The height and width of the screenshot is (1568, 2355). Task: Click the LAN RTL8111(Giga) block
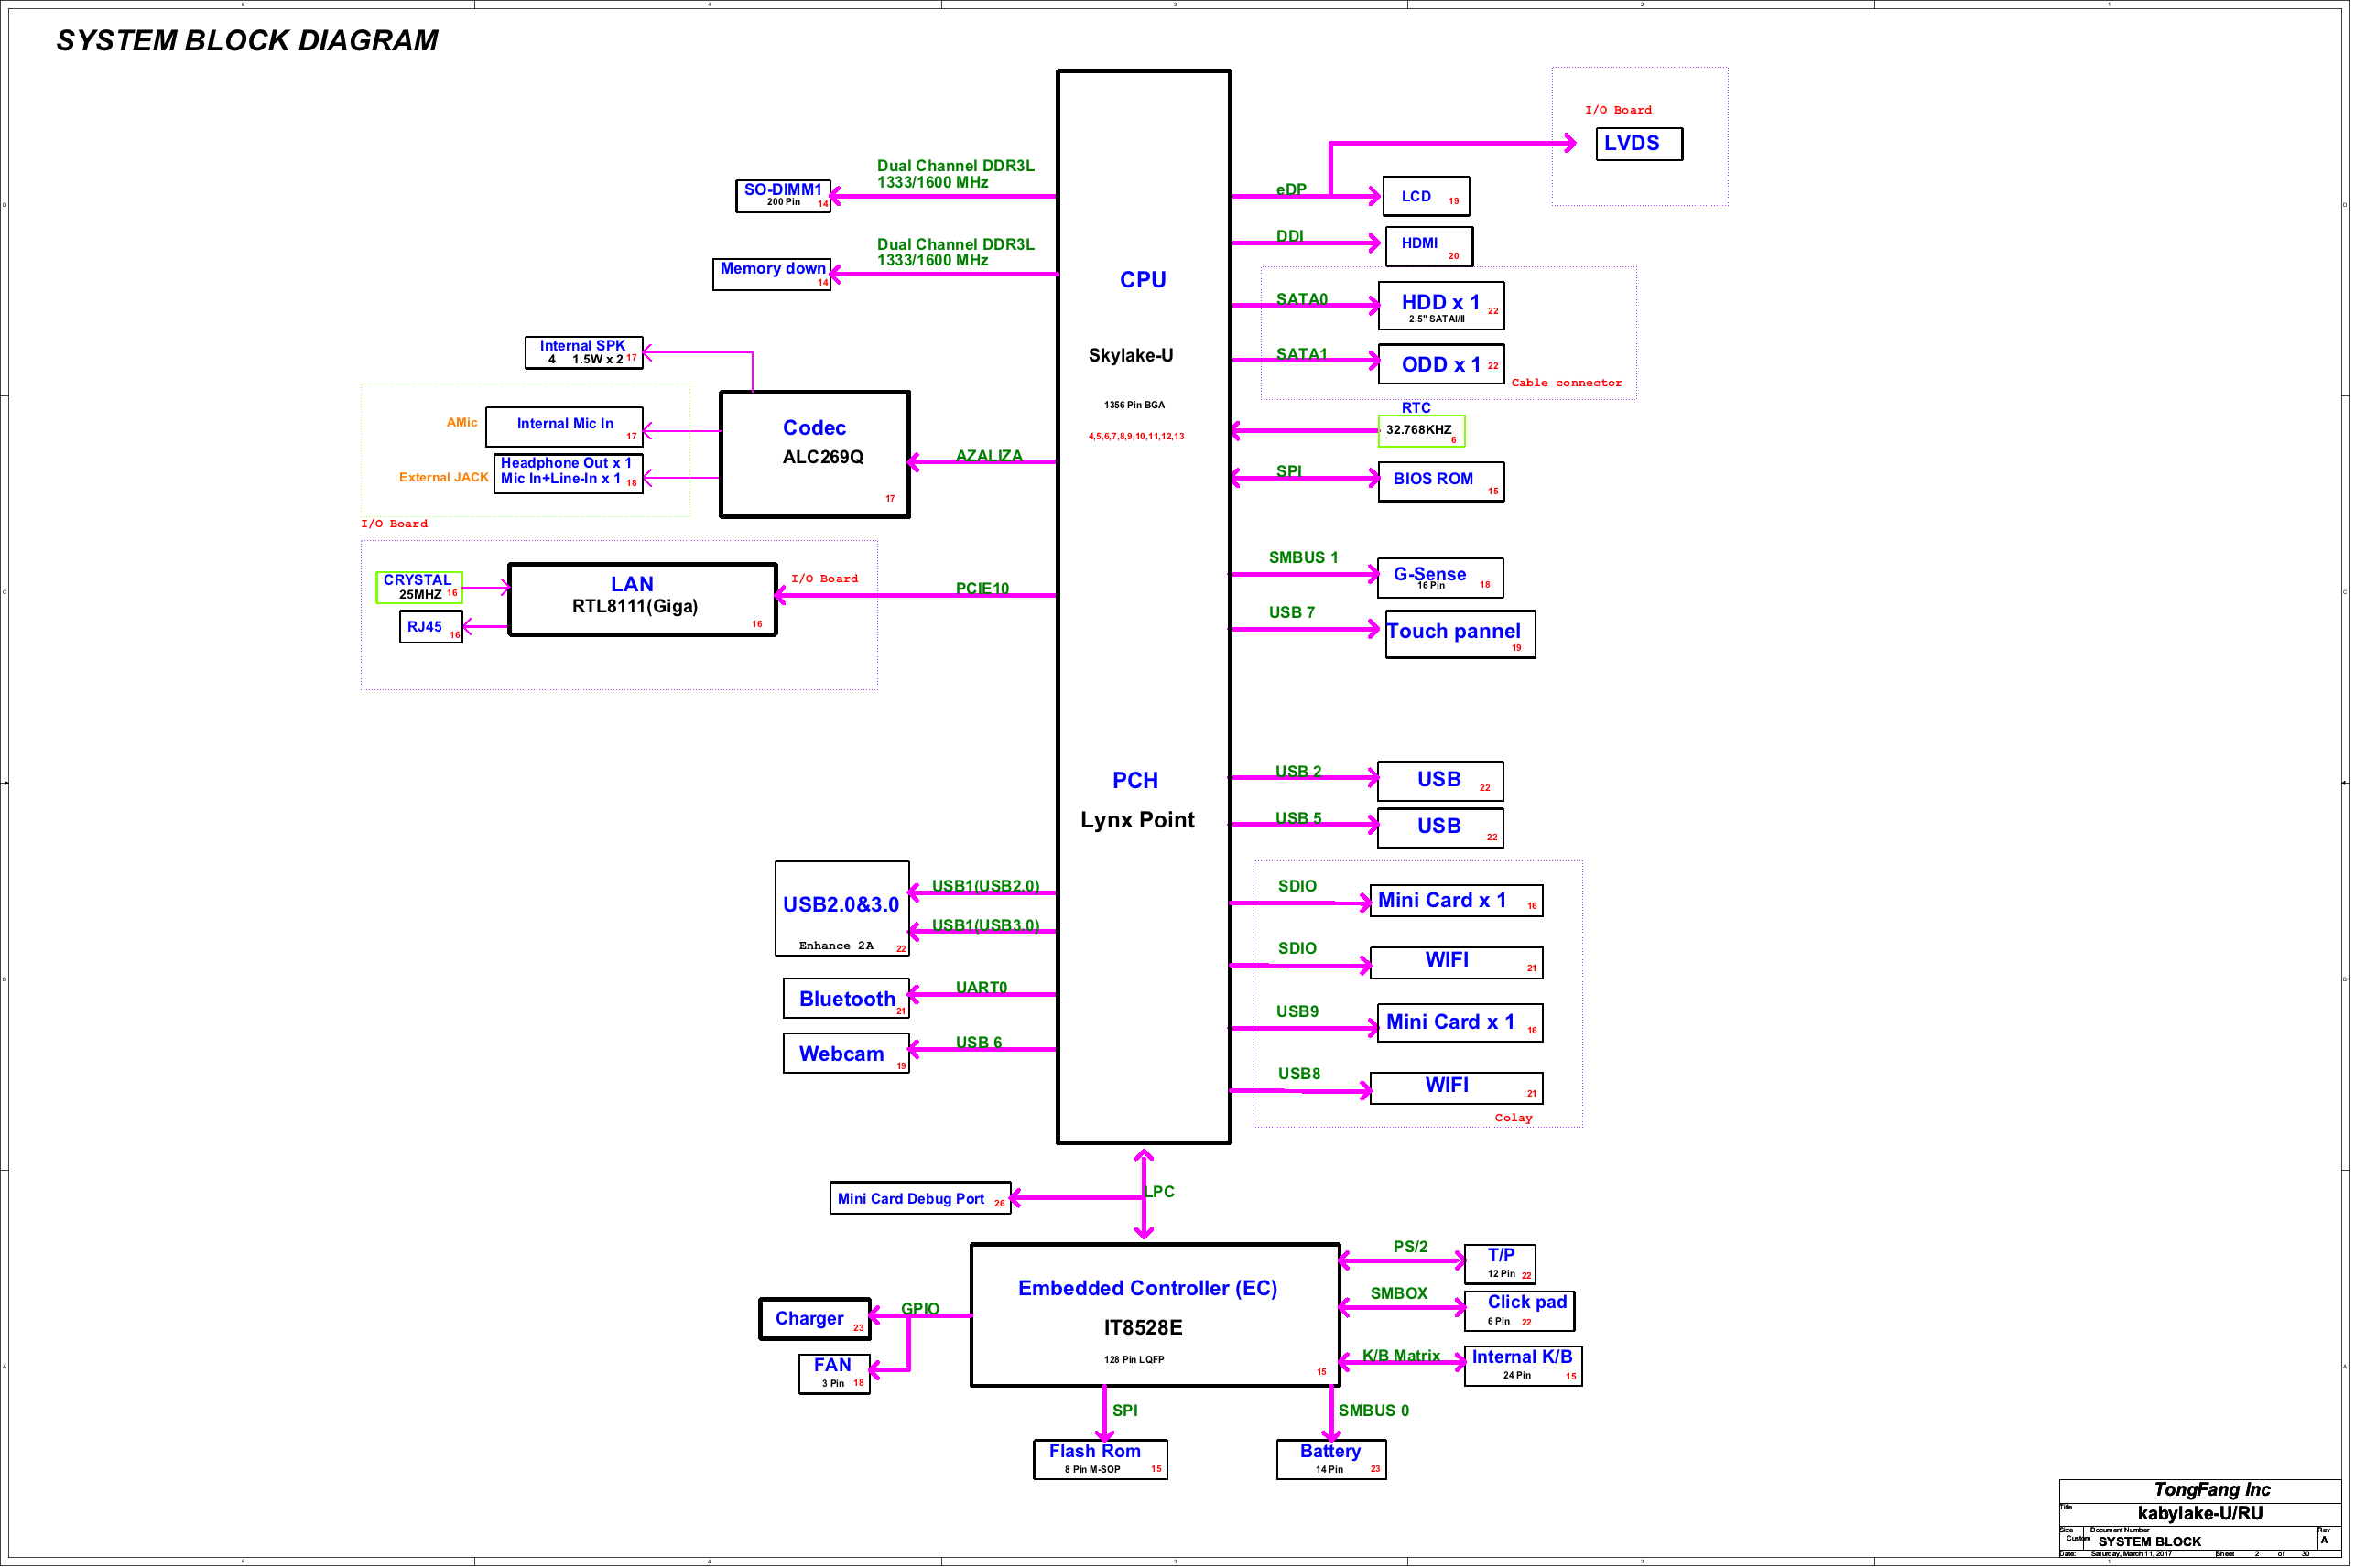click(642, 598)
